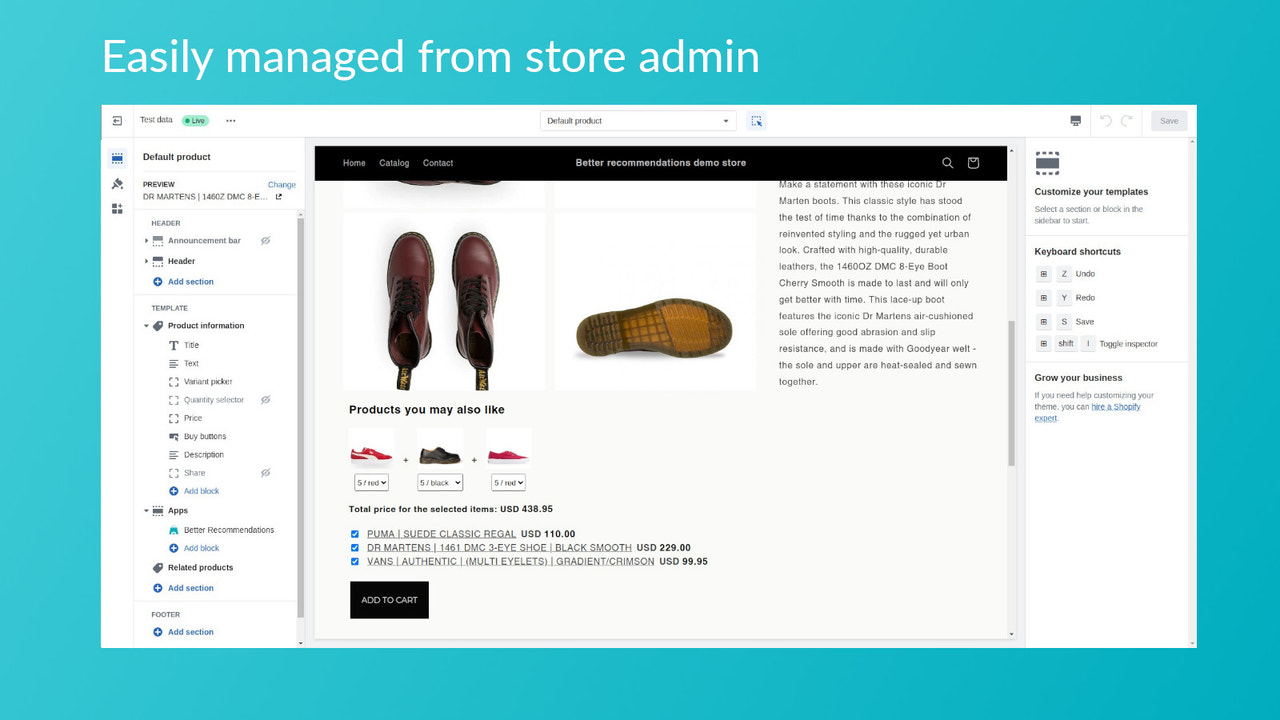Toggle the desktop preview icon

1074,120
